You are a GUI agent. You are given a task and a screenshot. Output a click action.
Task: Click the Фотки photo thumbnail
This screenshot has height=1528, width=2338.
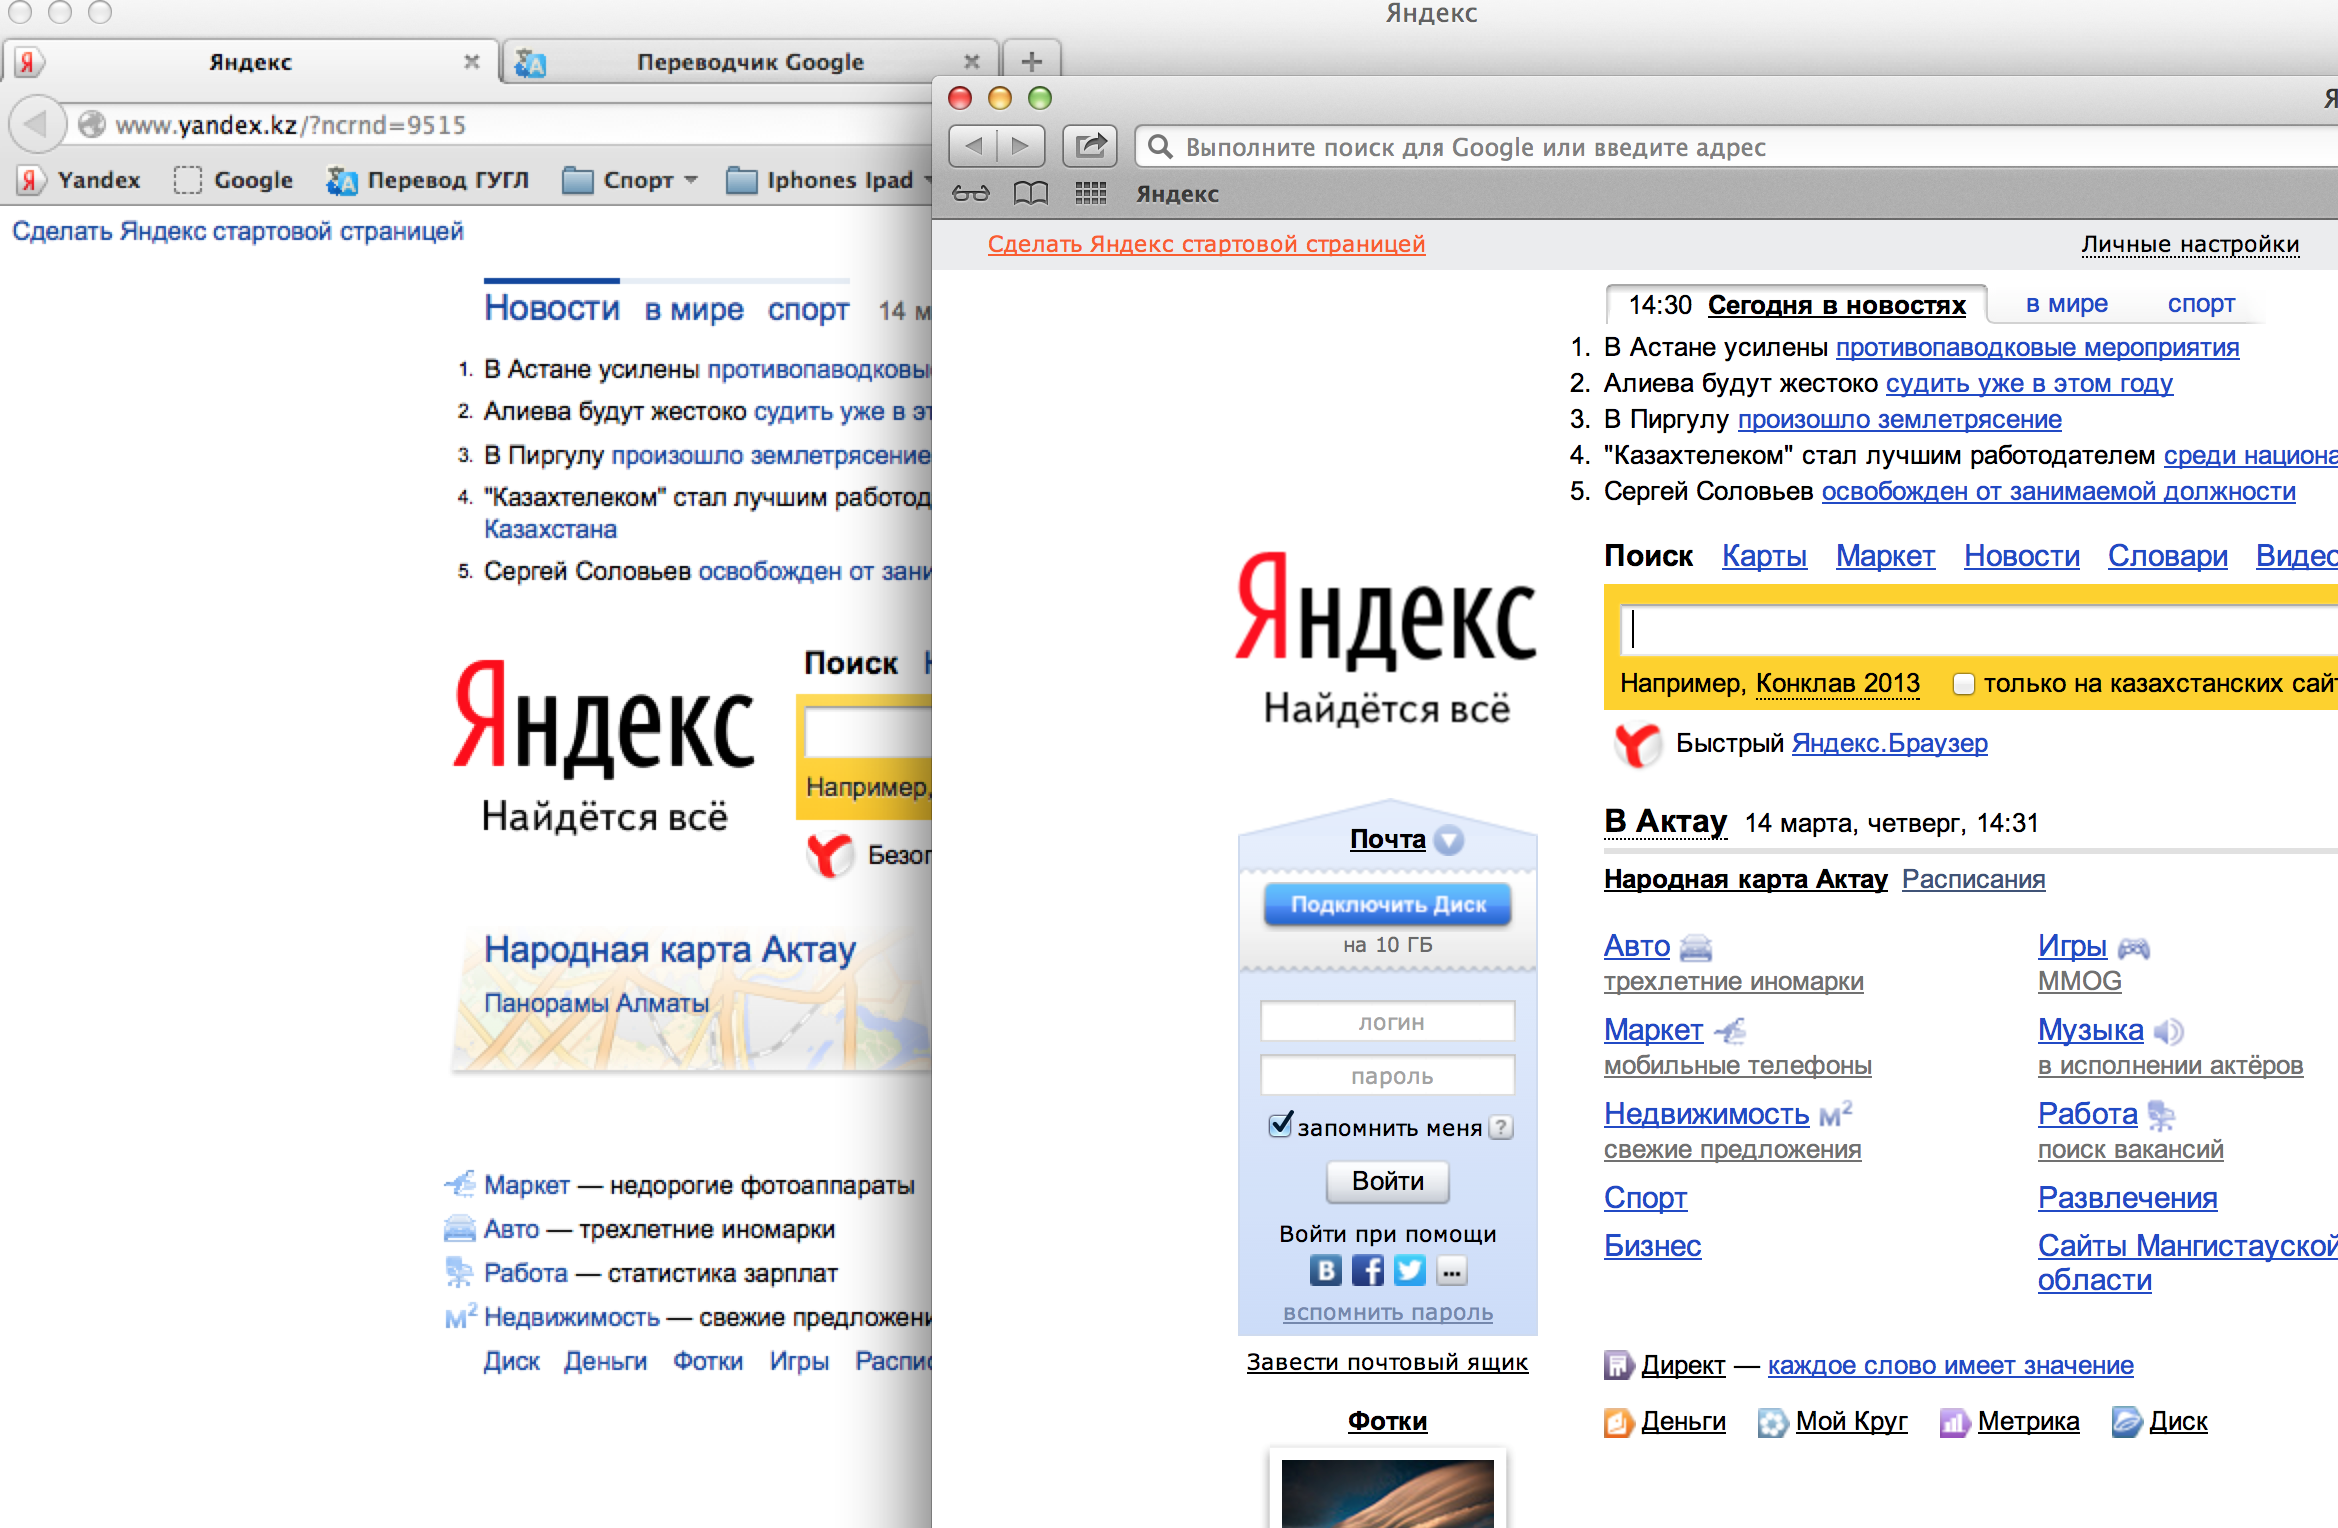point(1388,1490)
